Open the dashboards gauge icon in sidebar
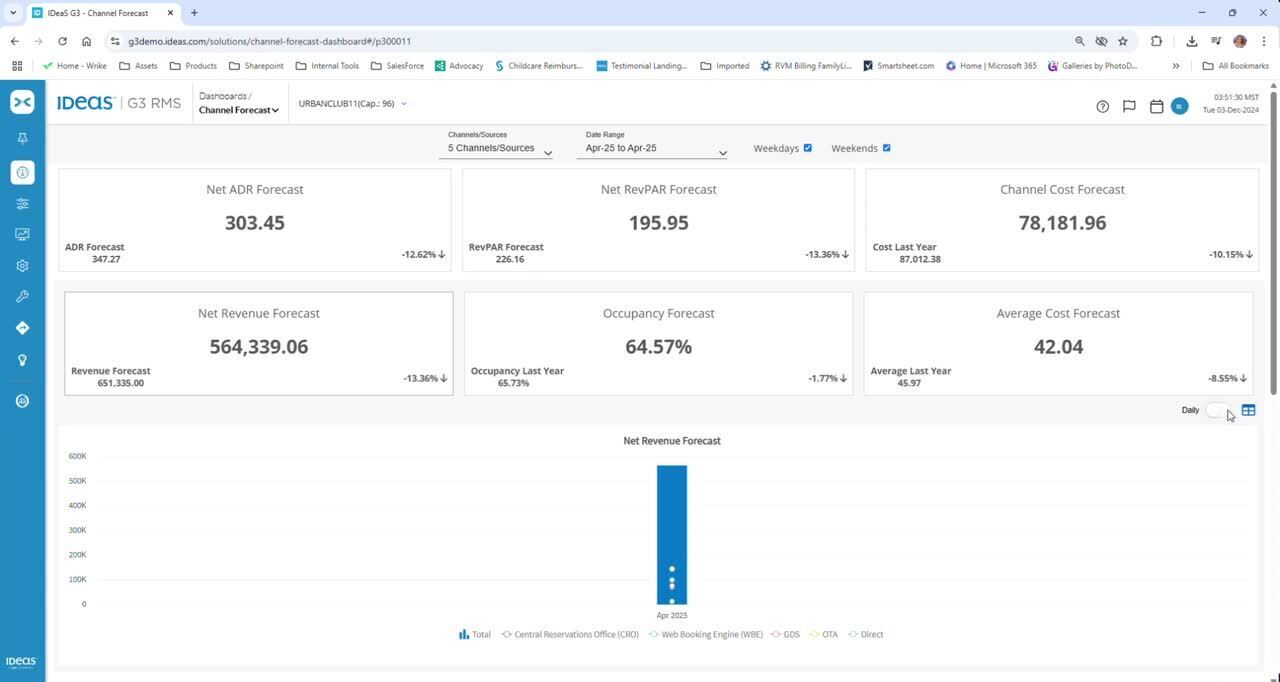The height and width of the screenshot is (682, 1280). (22, 172)
